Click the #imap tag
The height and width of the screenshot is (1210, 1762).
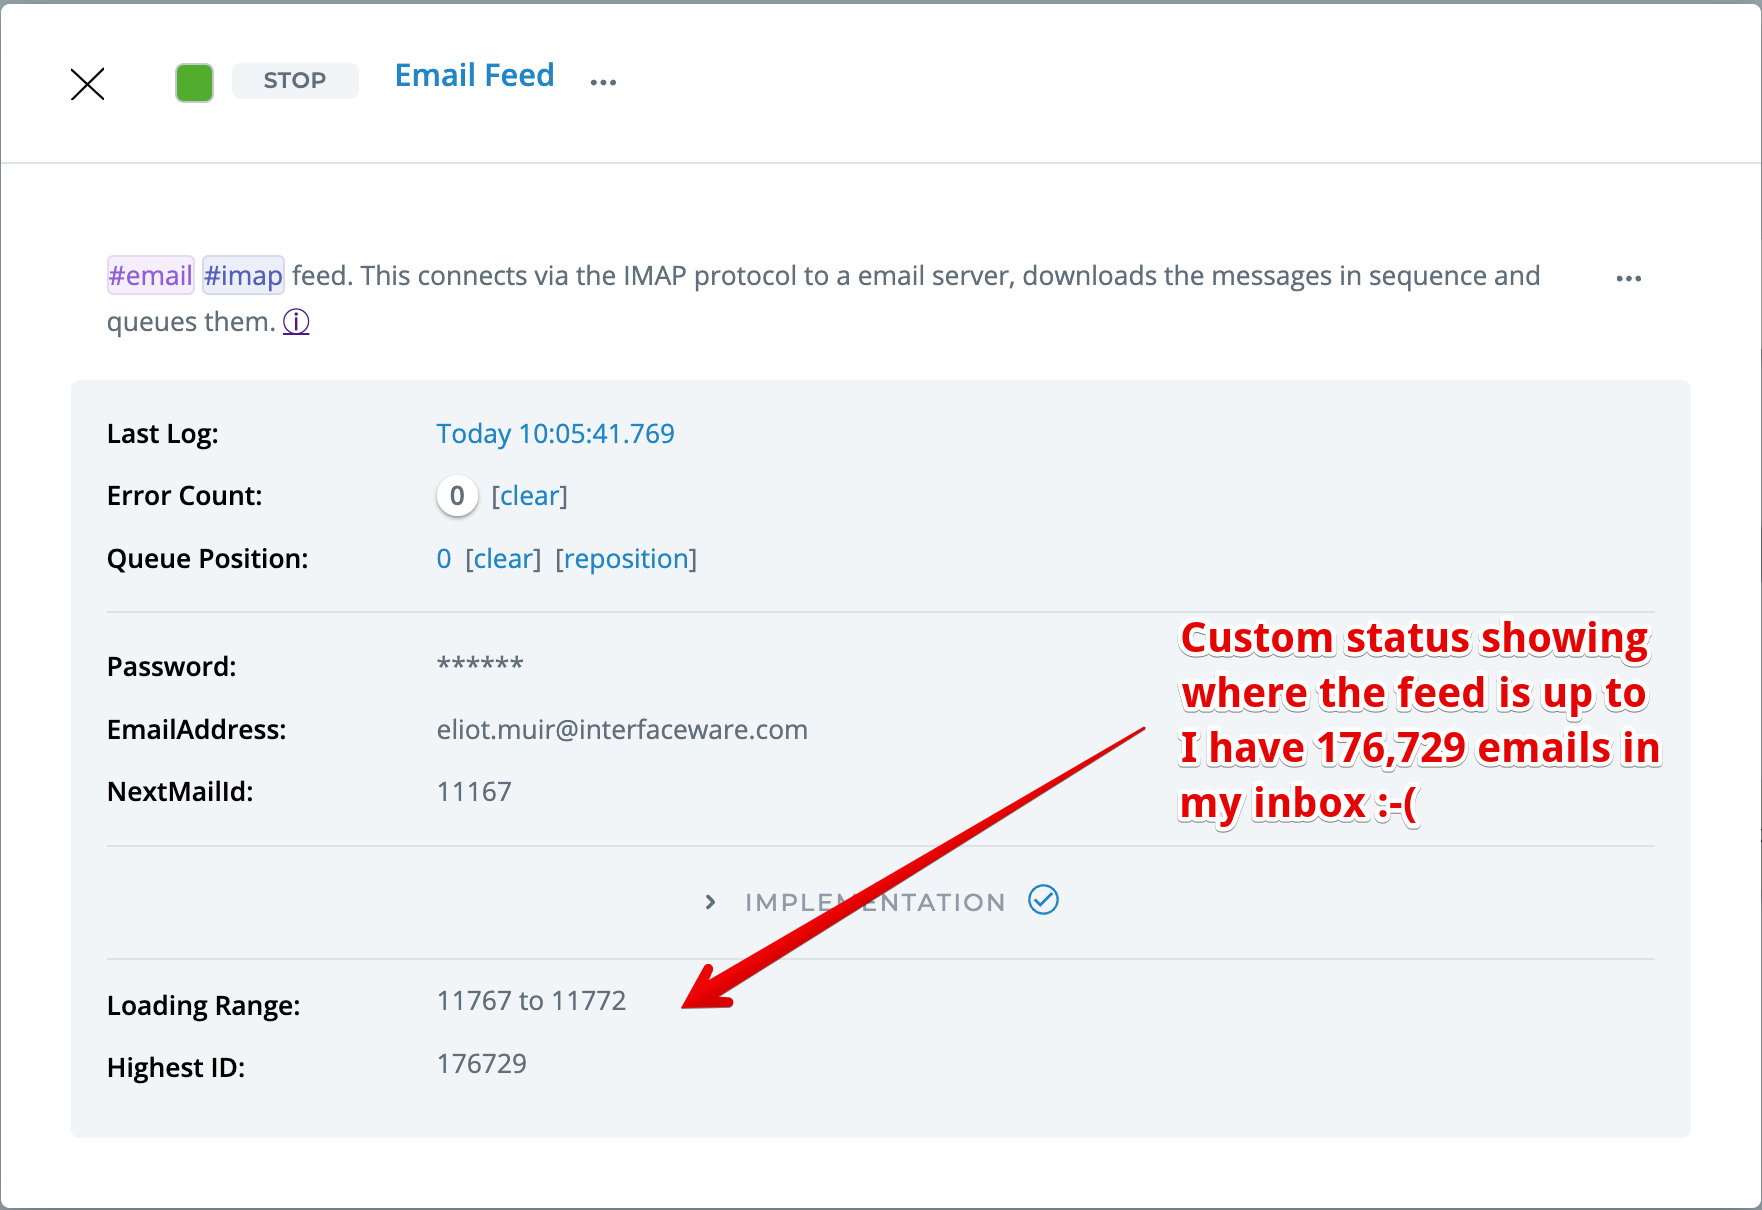point(243,276)
